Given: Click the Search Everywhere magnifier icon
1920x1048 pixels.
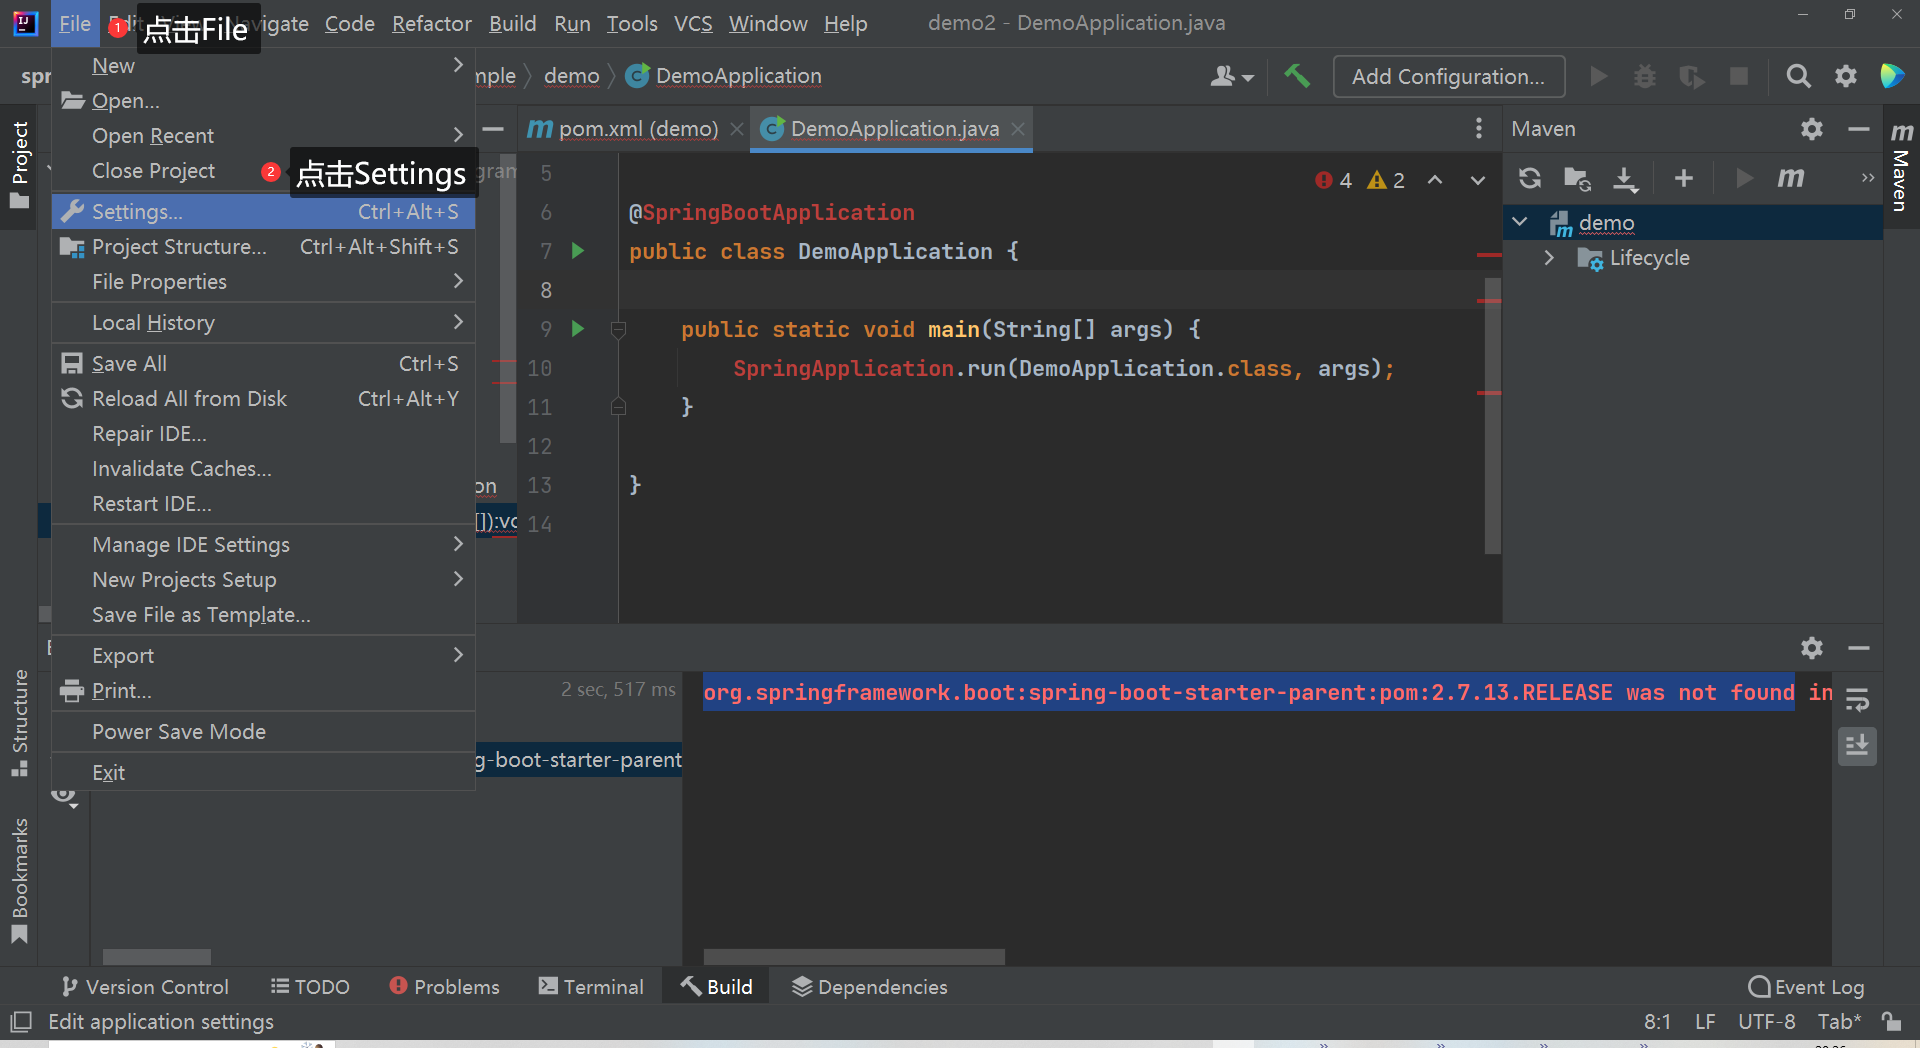Looking at the screenshot, I should 1798,76.
